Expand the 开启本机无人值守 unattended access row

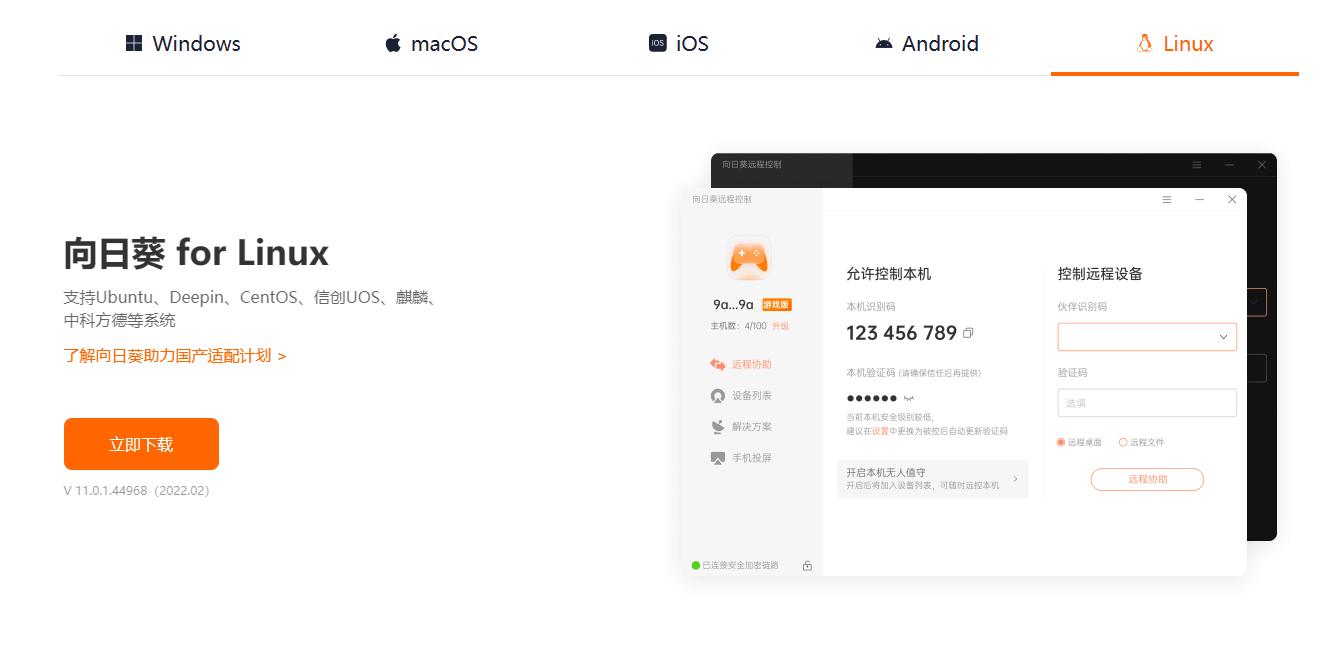(932, 478)
